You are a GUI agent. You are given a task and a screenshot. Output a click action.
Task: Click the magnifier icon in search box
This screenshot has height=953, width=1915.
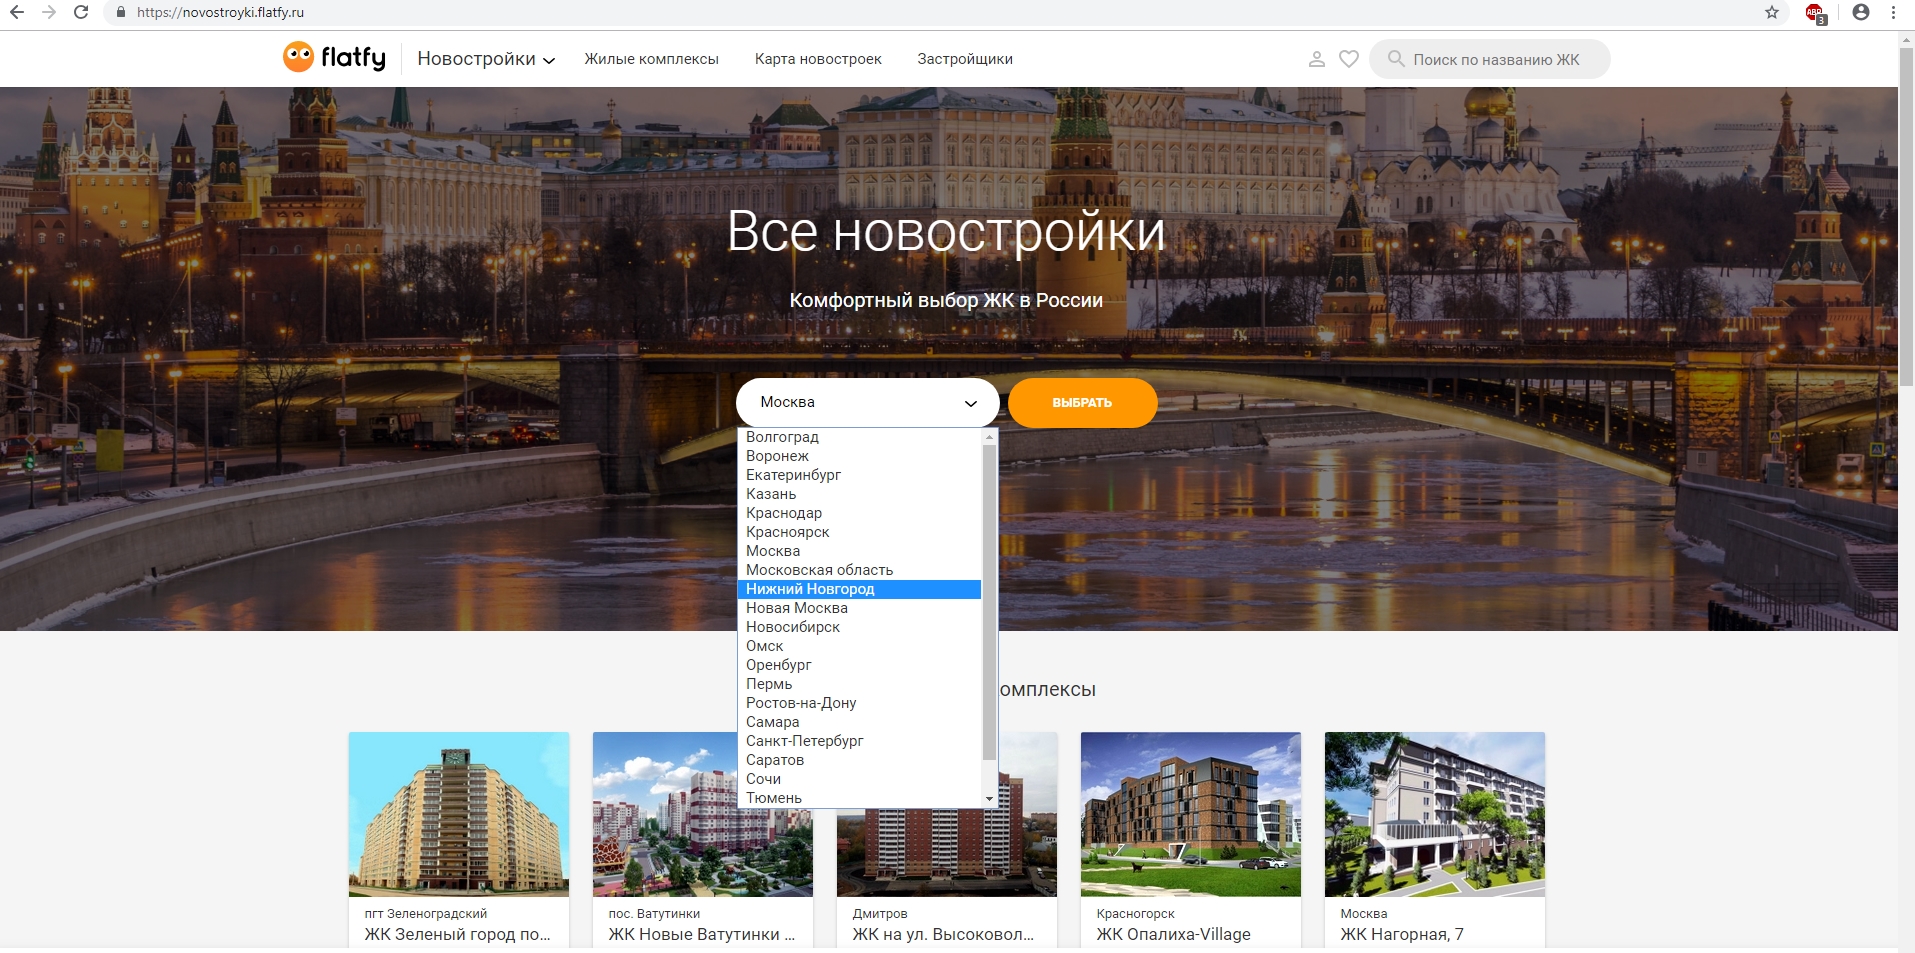[1396, 59]
